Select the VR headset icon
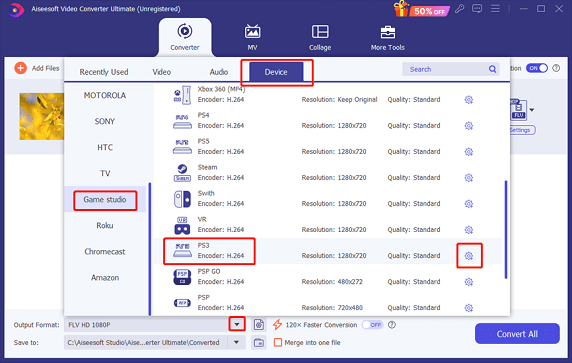 click(182, 225)
